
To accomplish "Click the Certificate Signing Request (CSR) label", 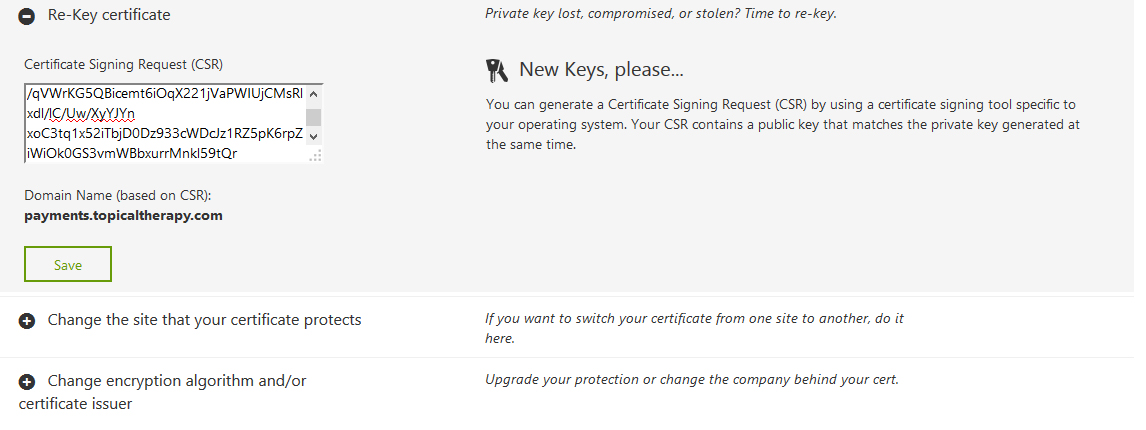I will tap(124, 64).
